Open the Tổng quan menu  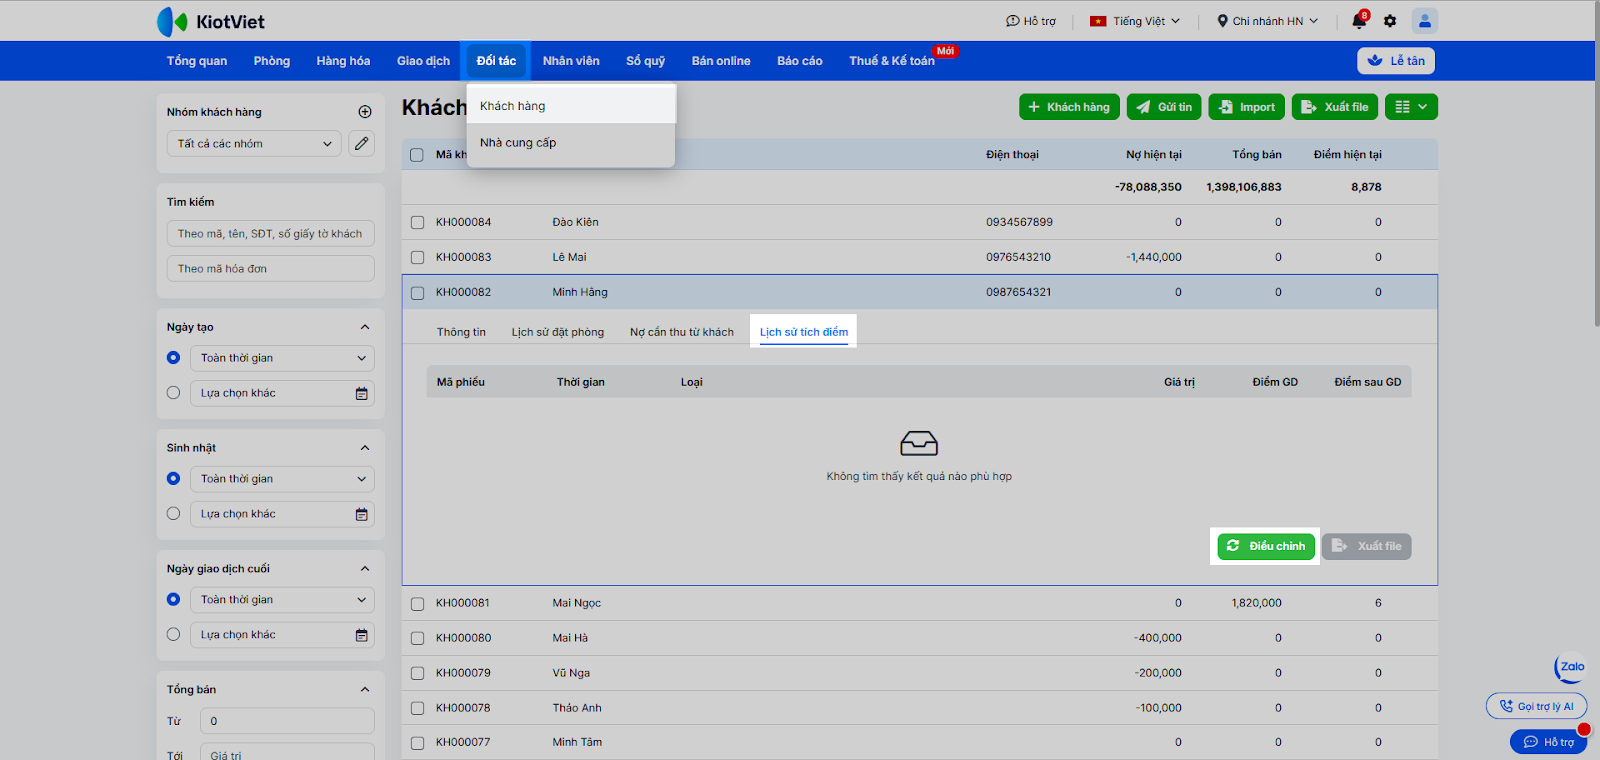coord(197,61)
